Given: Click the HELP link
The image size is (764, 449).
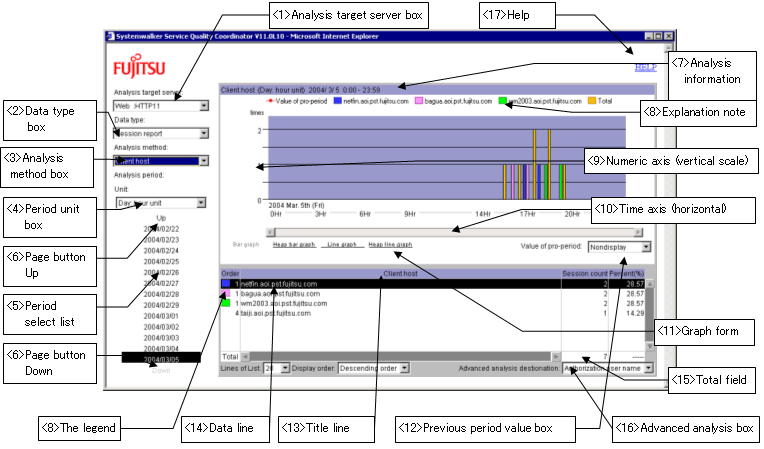Looking at the screenshot, I should (646, 67).
